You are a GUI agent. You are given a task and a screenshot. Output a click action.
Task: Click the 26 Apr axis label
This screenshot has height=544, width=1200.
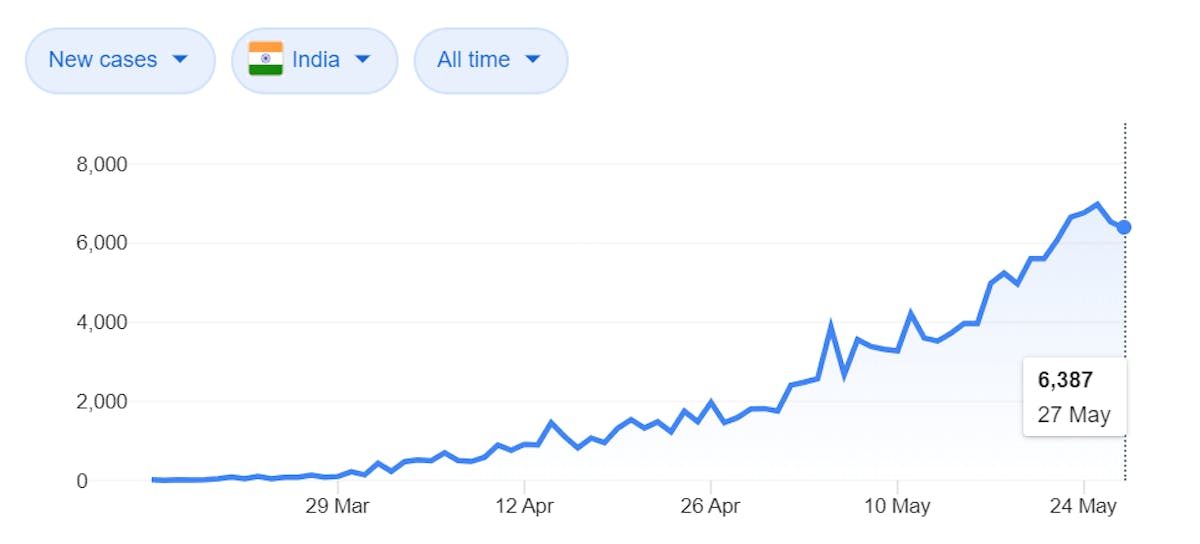click(710, 507)
